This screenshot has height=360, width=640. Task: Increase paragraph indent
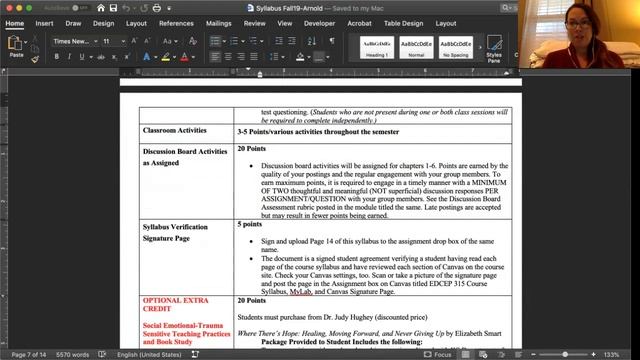click(x=291, y=41)
